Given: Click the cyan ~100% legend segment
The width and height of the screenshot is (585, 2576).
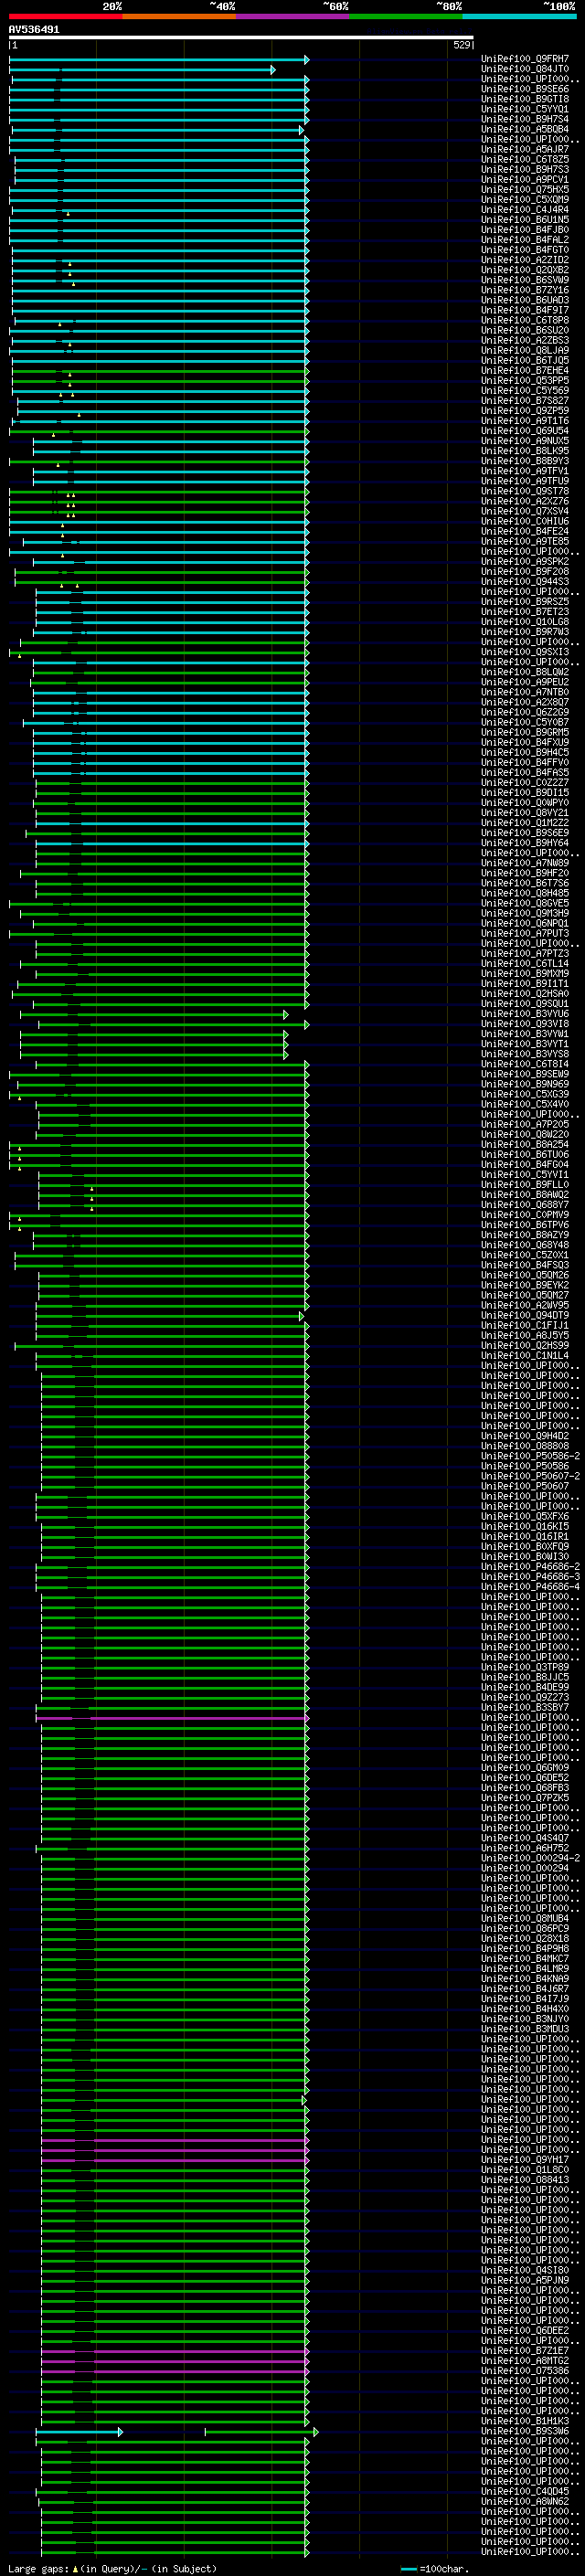Looking at the screenshot, I should [519, 16].
